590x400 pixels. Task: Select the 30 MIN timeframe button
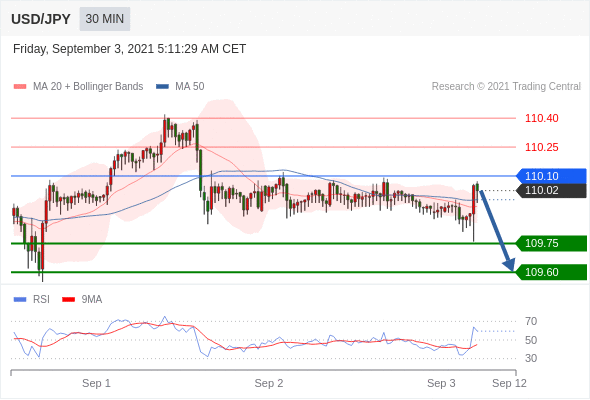pyautogui.click(x=105, y=19)
